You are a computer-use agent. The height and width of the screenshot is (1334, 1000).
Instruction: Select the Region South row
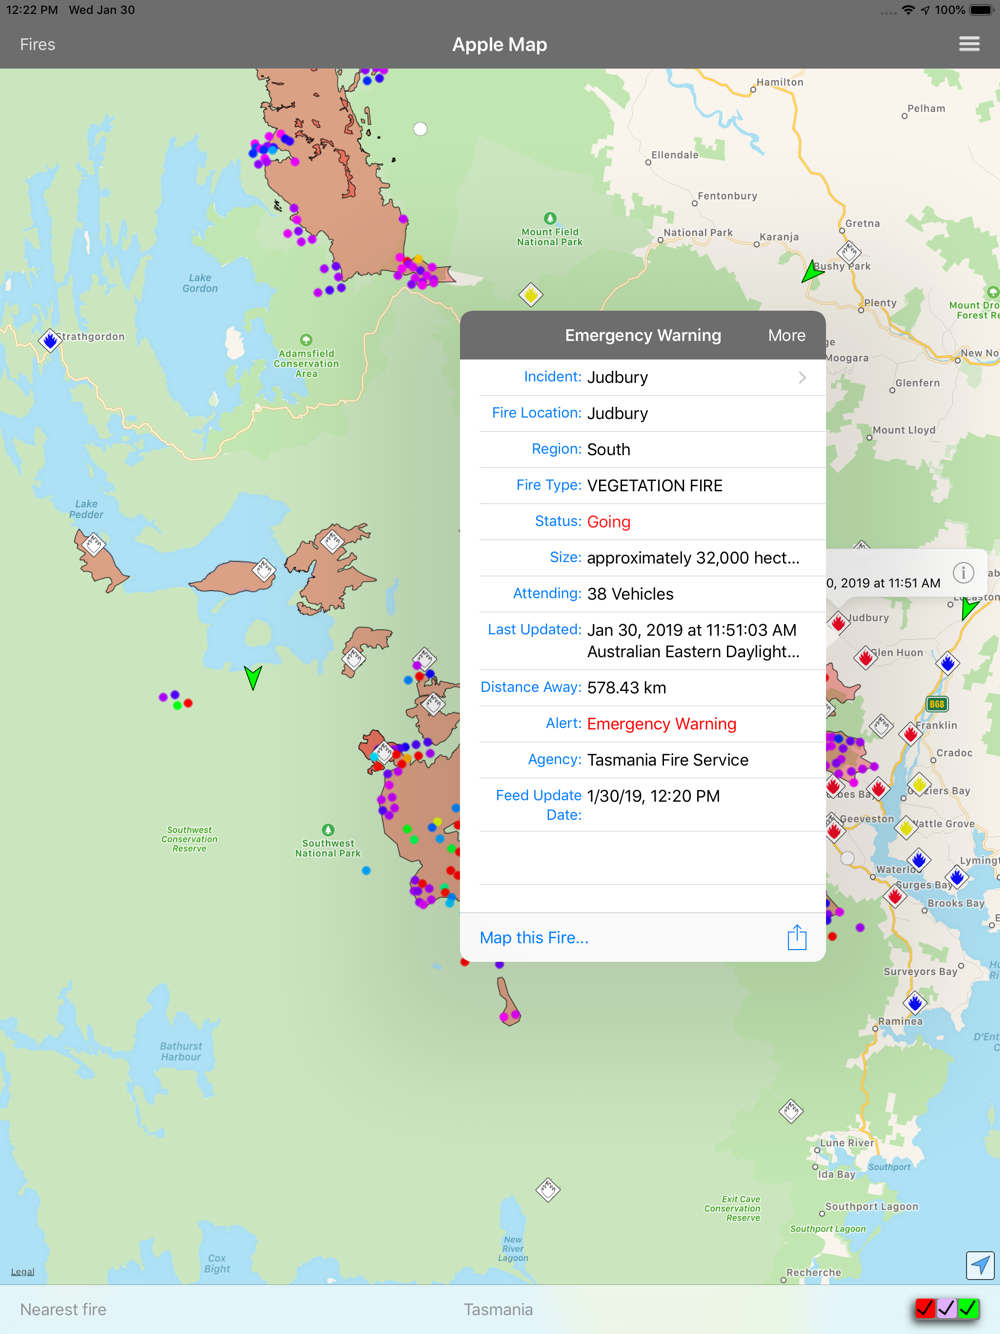(x=643, y=450)
